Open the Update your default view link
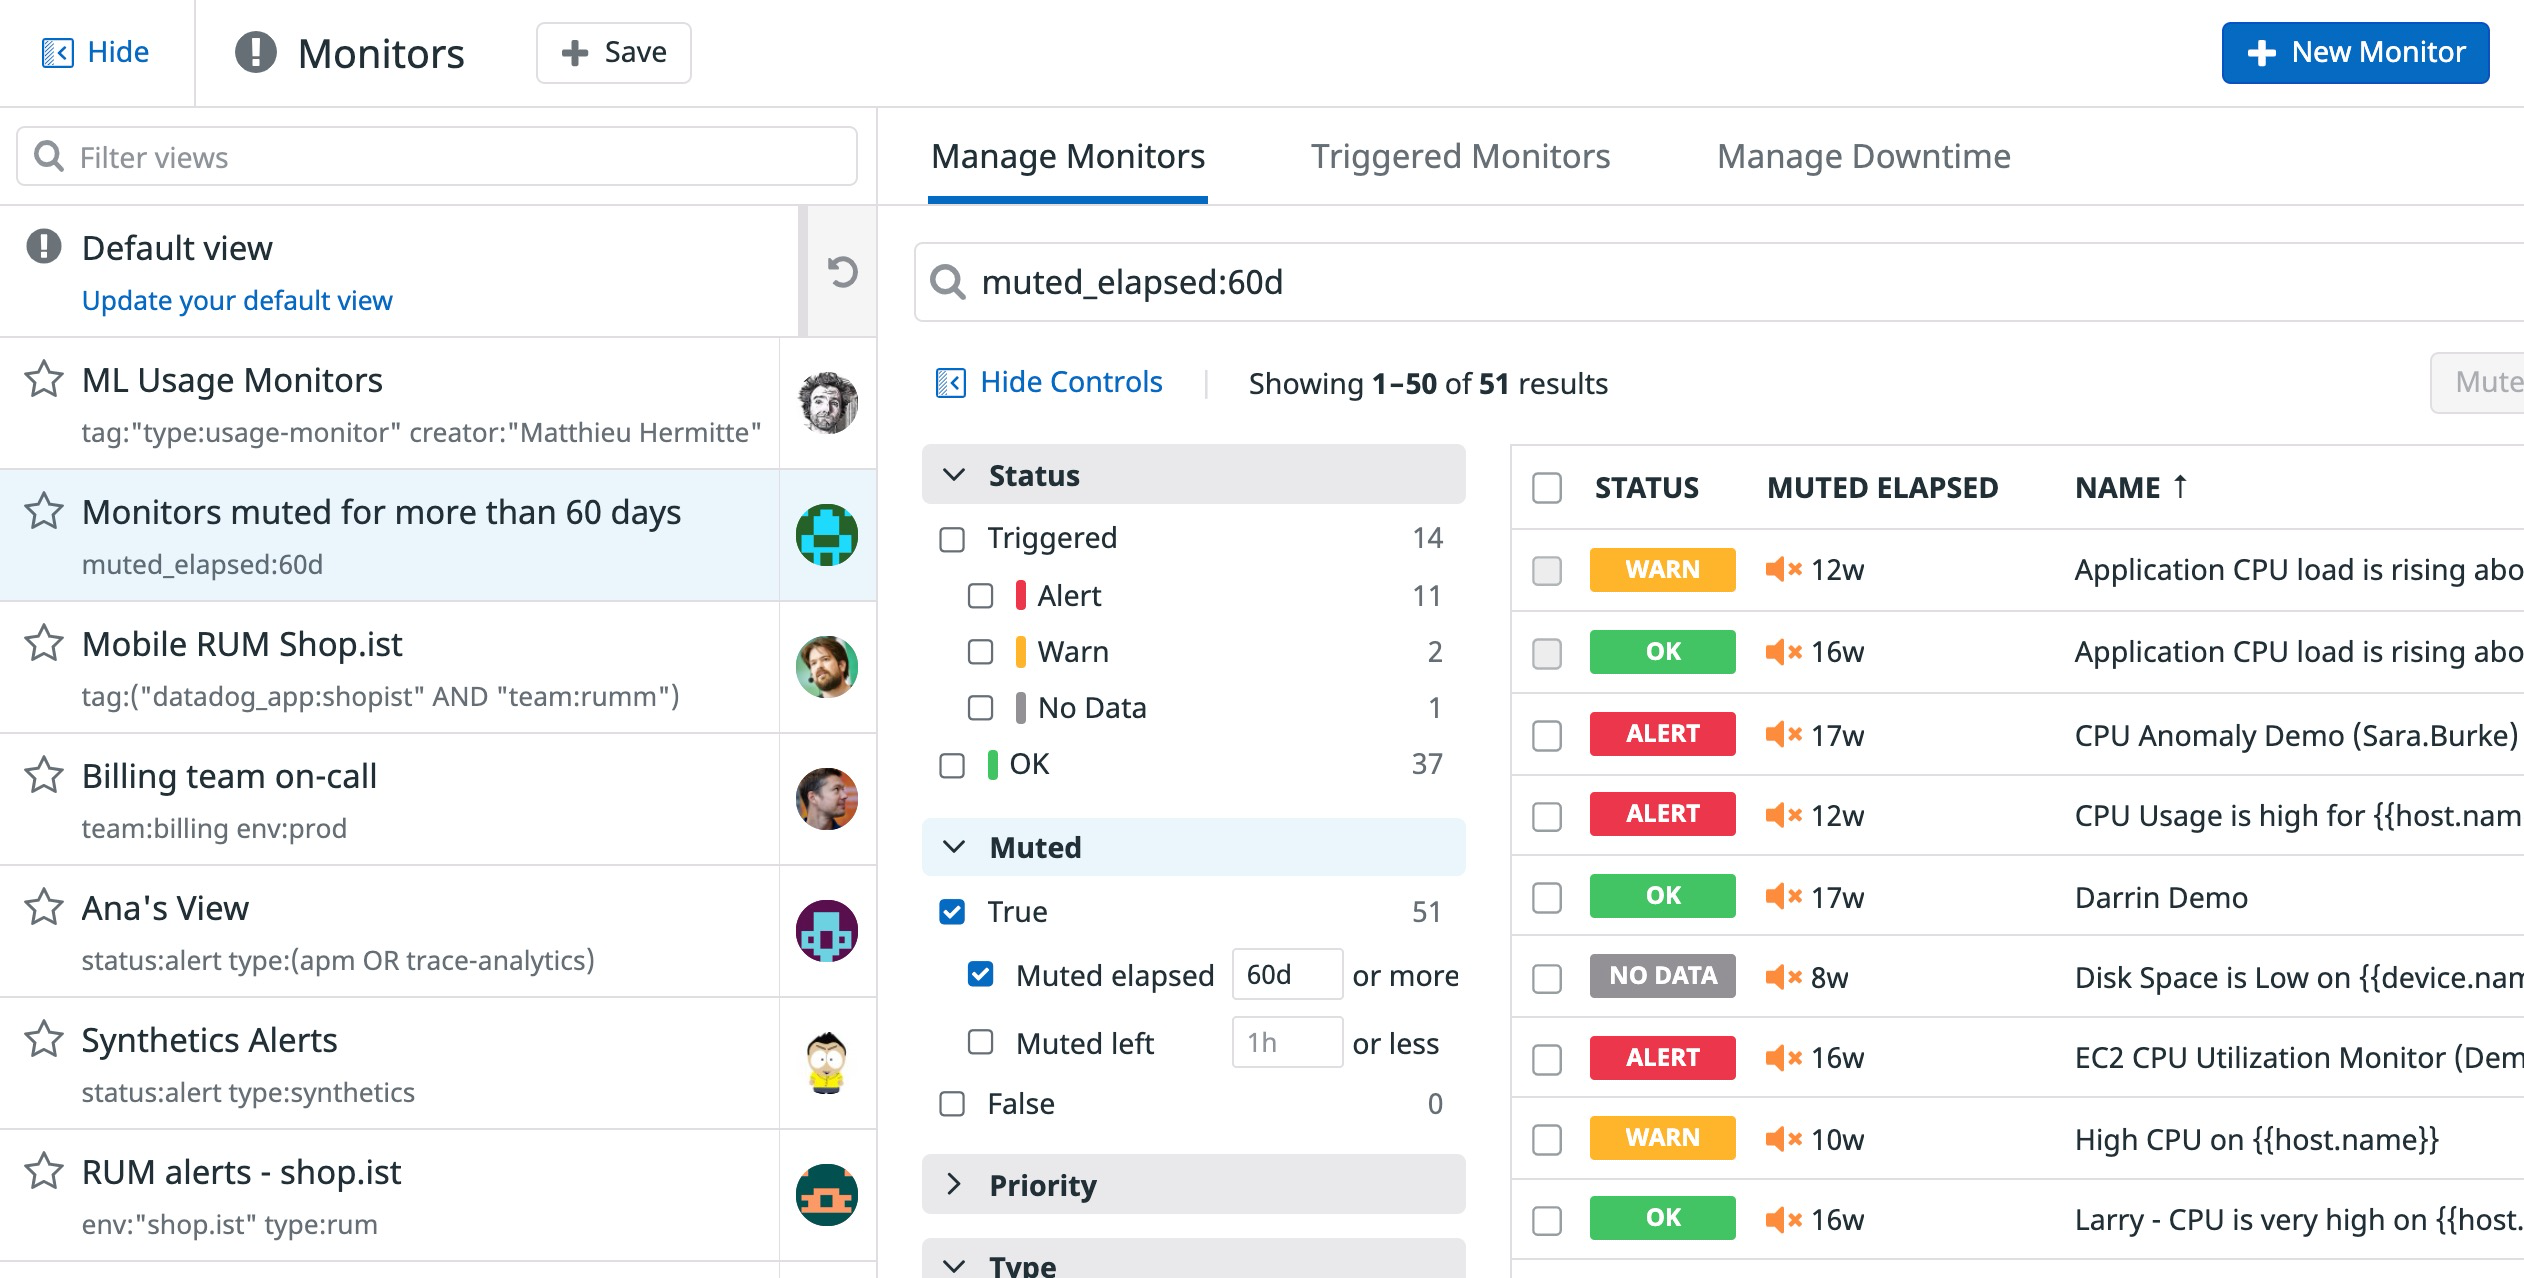Viewport: 2524px width, 1278px height. click(237, 300)
